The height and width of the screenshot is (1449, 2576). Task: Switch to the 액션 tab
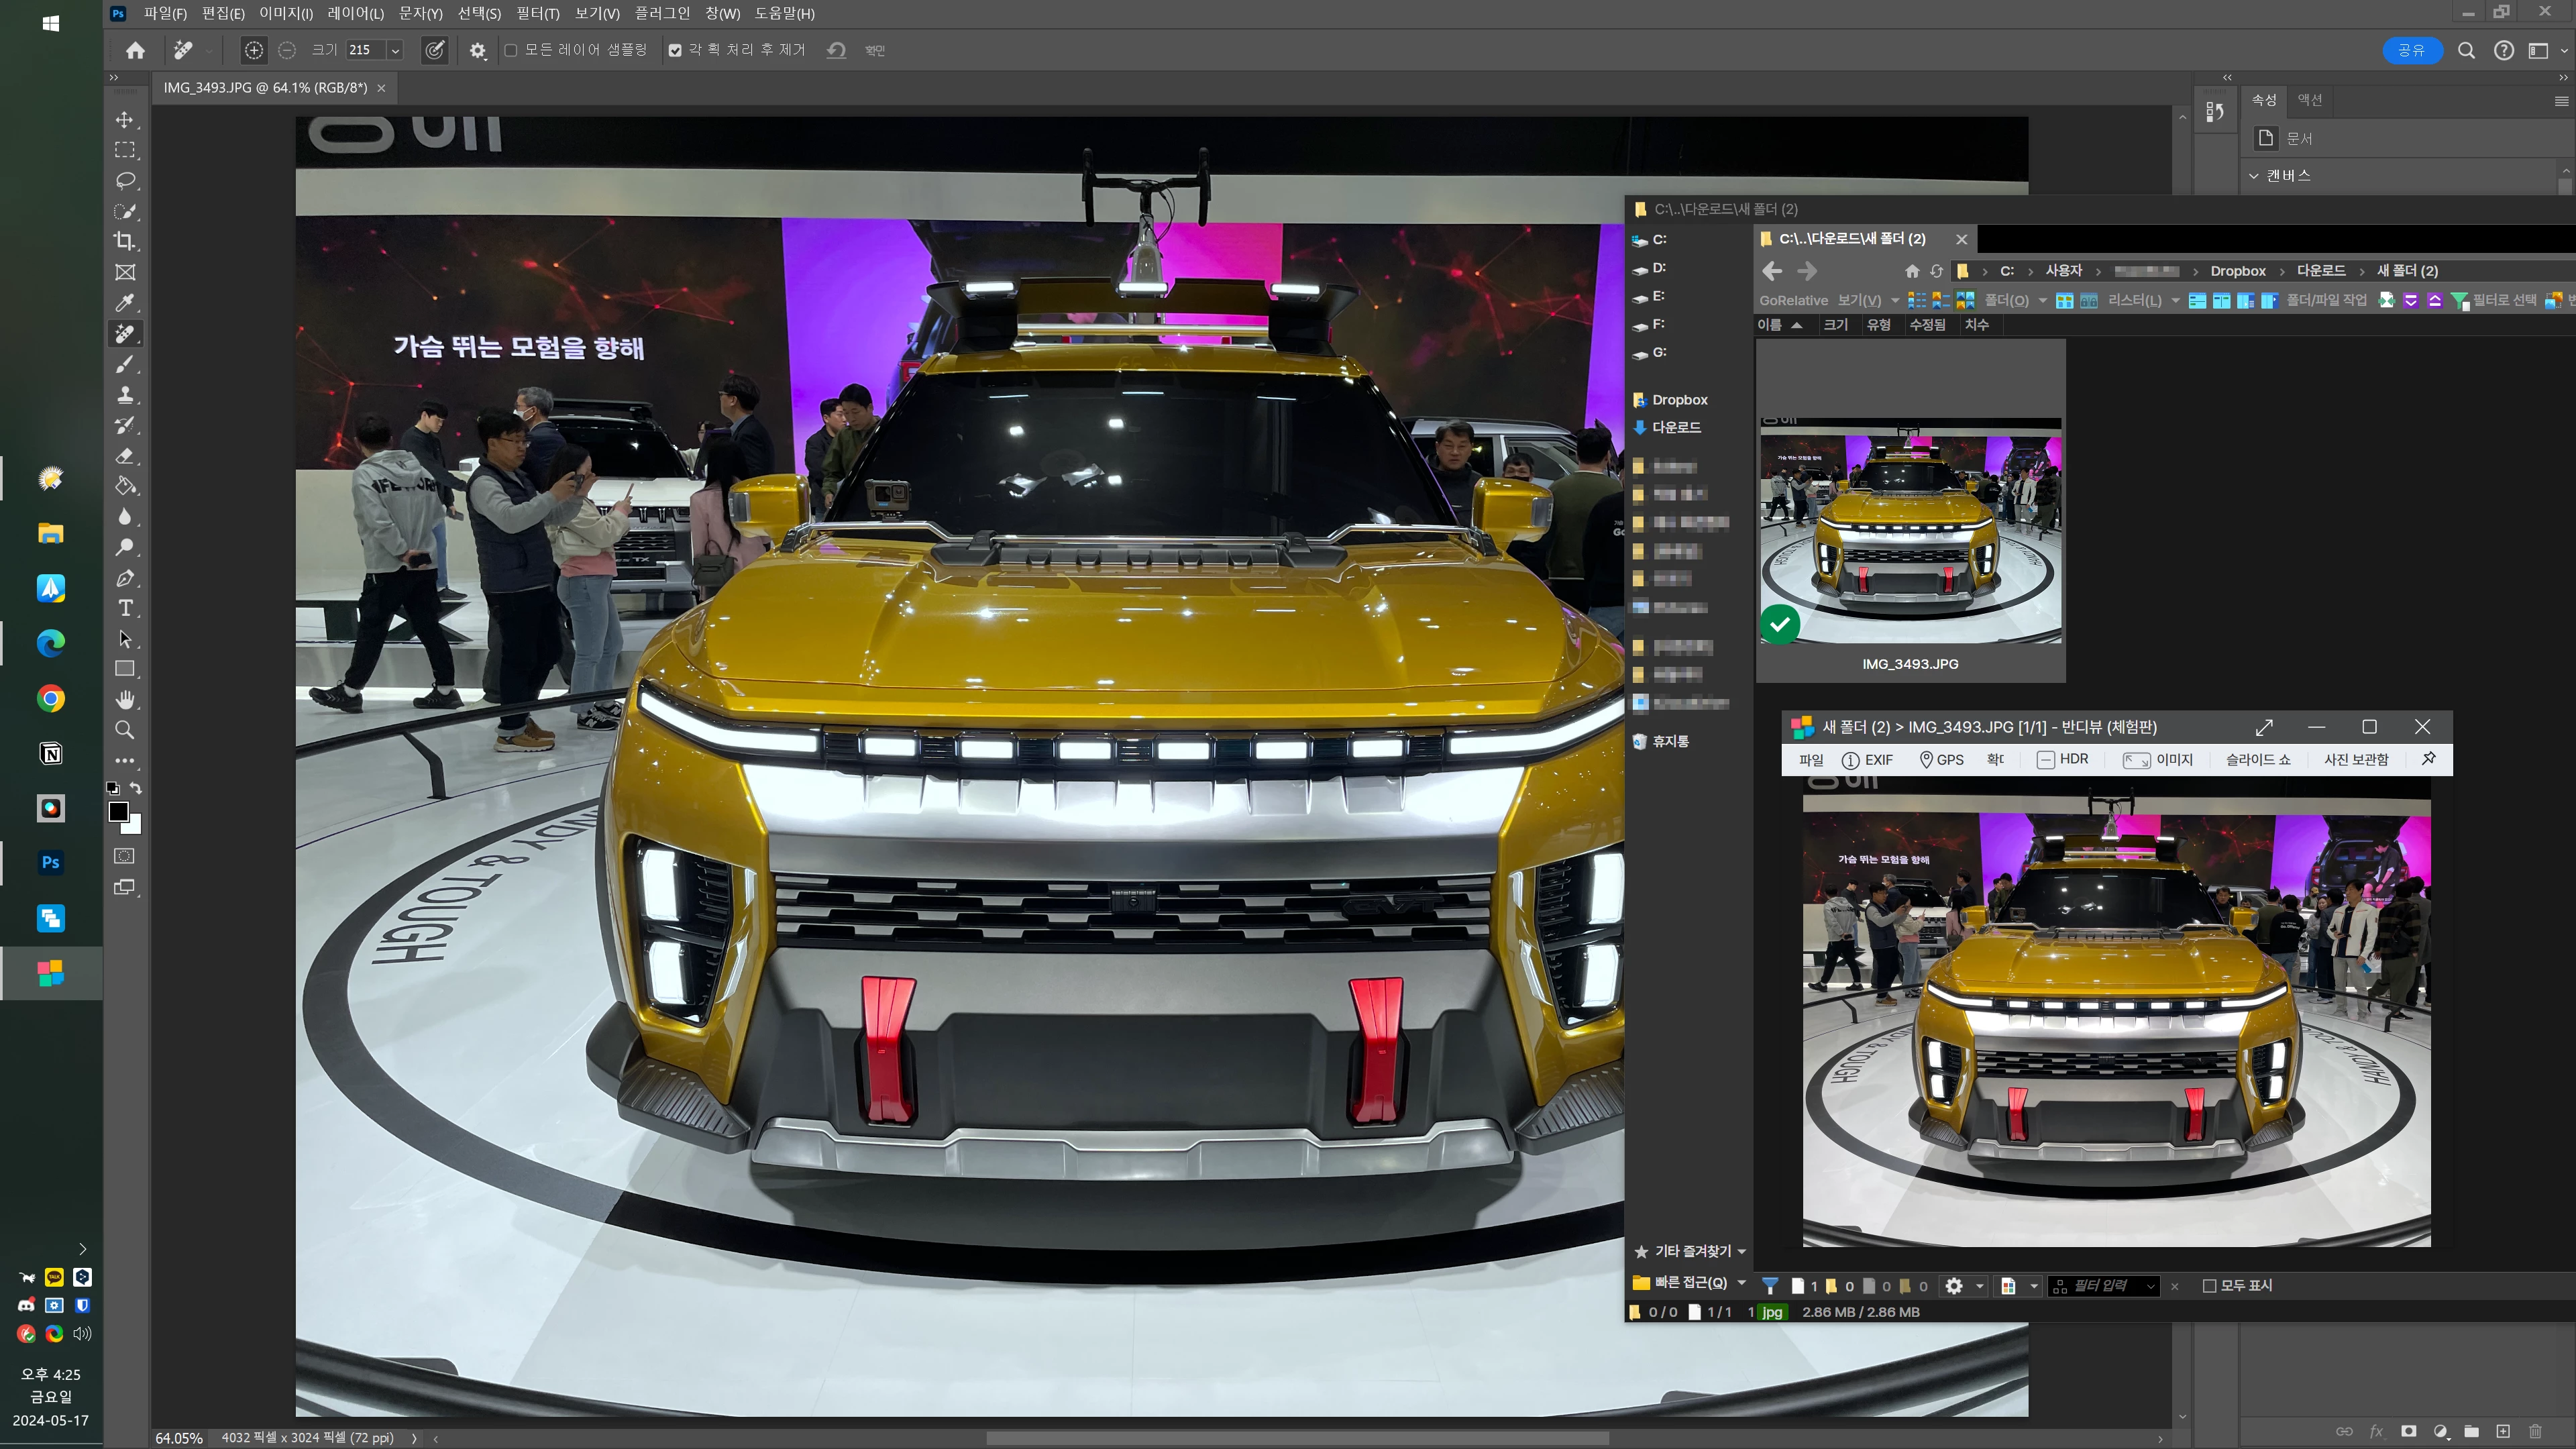2309,100
